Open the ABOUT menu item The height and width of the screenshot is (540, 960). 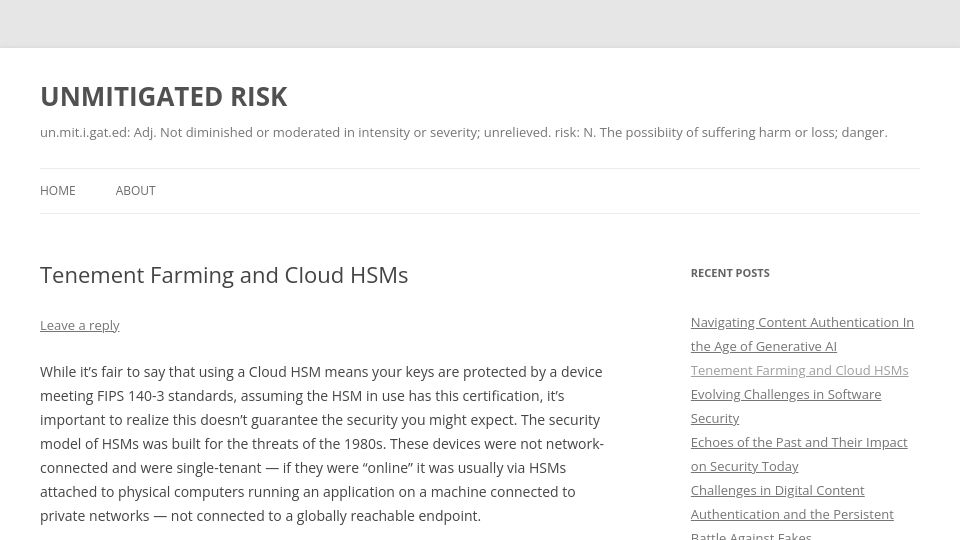pyautogui.click(x=135, y=190)
